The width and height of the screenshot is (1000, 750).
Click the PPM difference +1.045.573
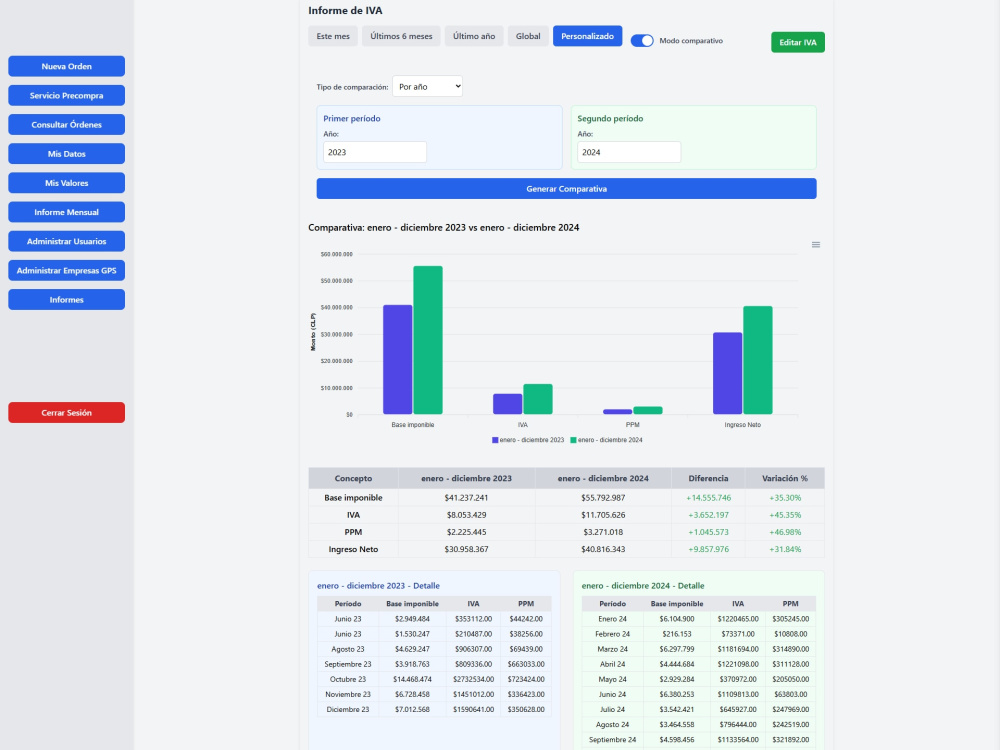click(708, 533)
